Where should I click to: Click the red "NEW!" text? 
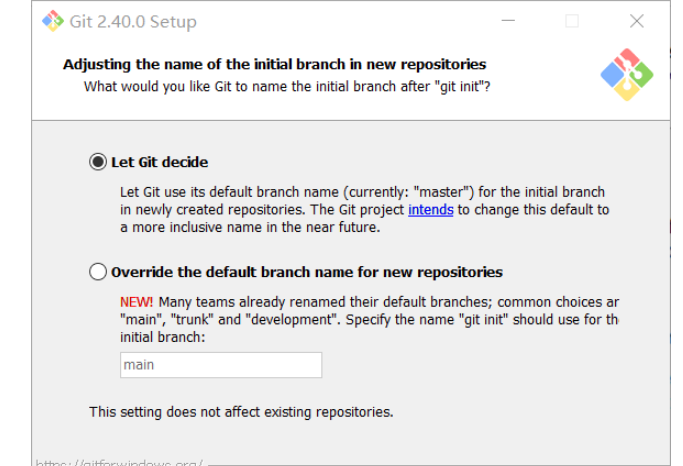[x=136, y=301]
